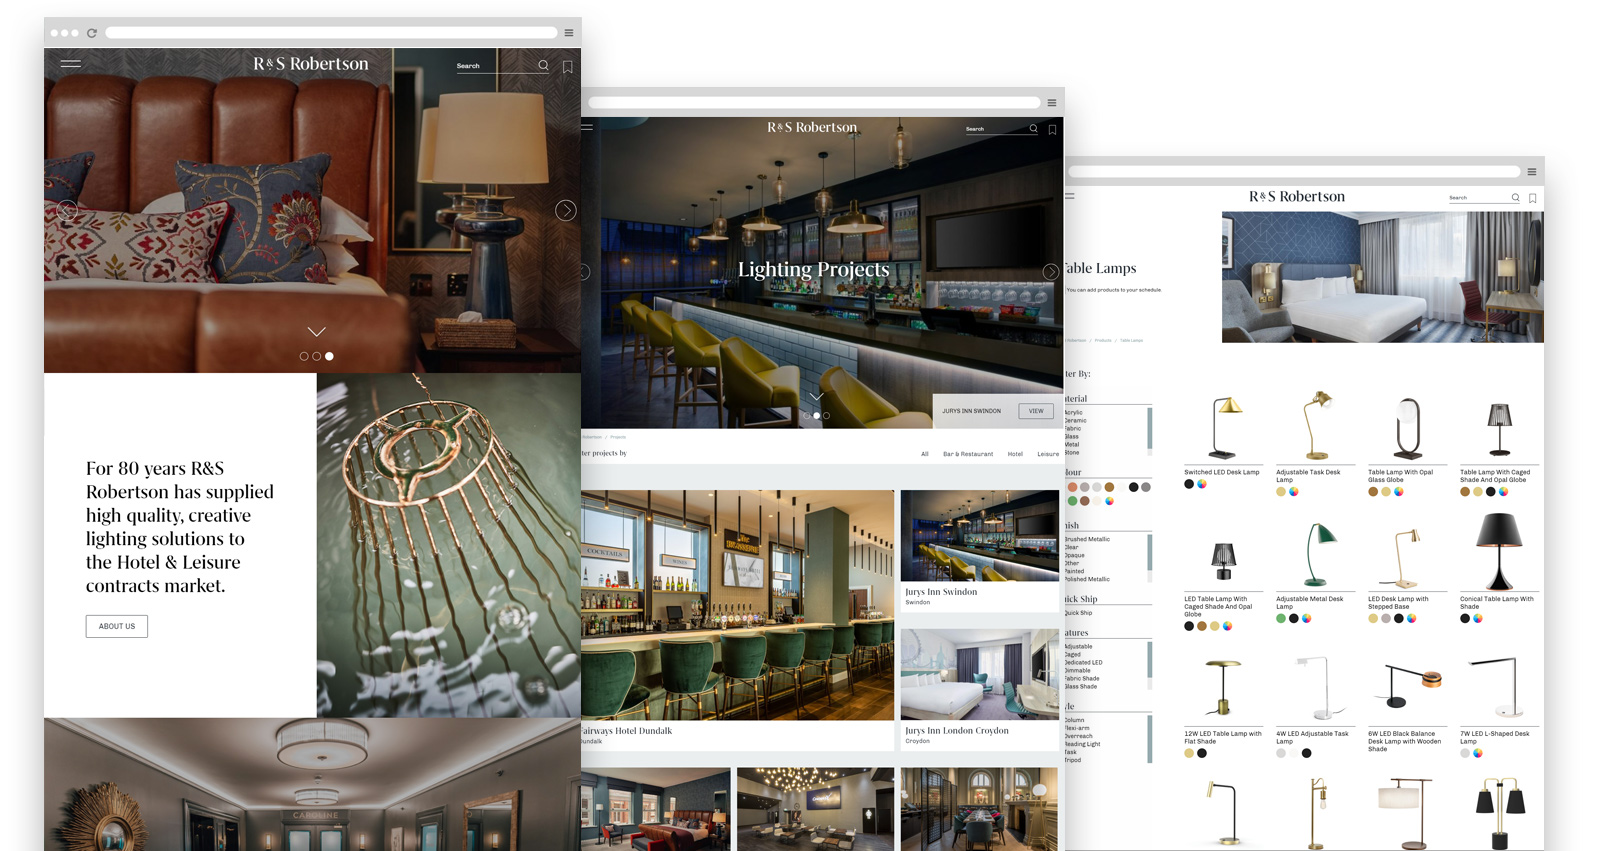Click bookmark icon in Table Lamps window

pyautogui.click(x=1532, y=198)
